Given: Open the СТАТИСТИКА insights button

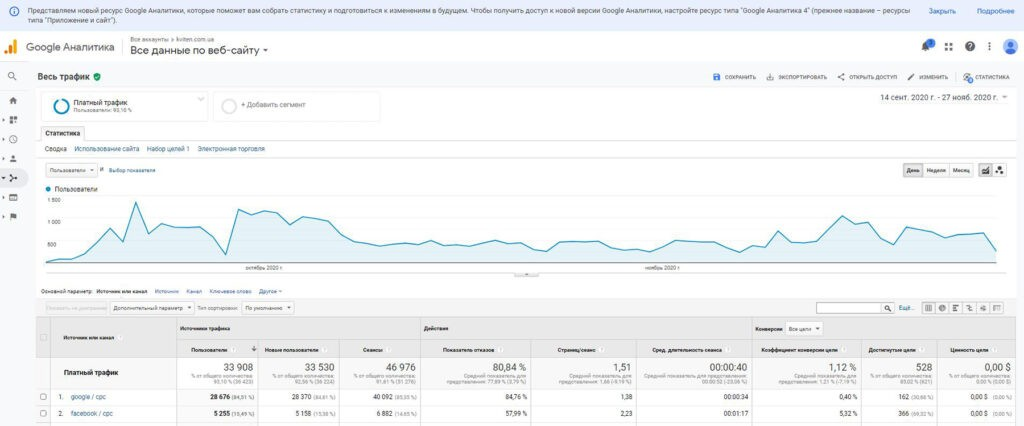Looking at the screenshot, I should point(985,77).
